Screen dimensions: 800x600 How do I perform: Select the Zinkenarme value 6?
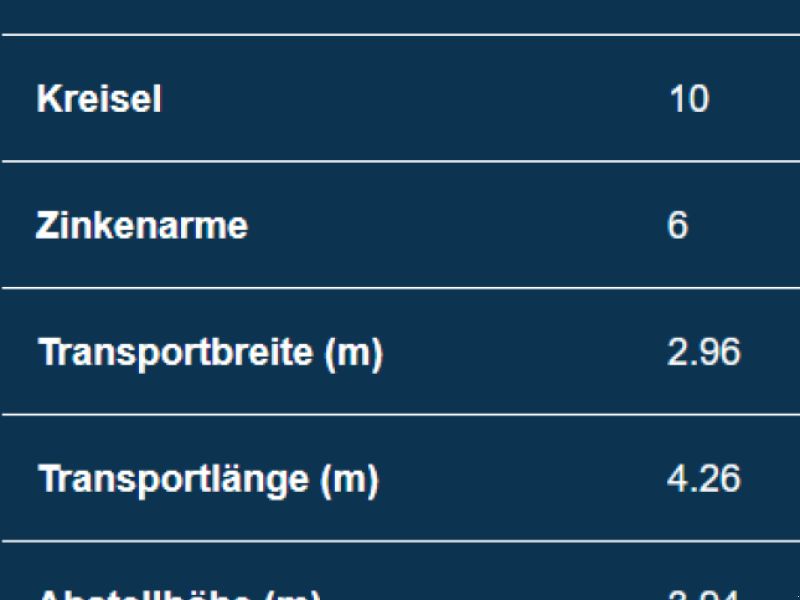tap(678, 225)
